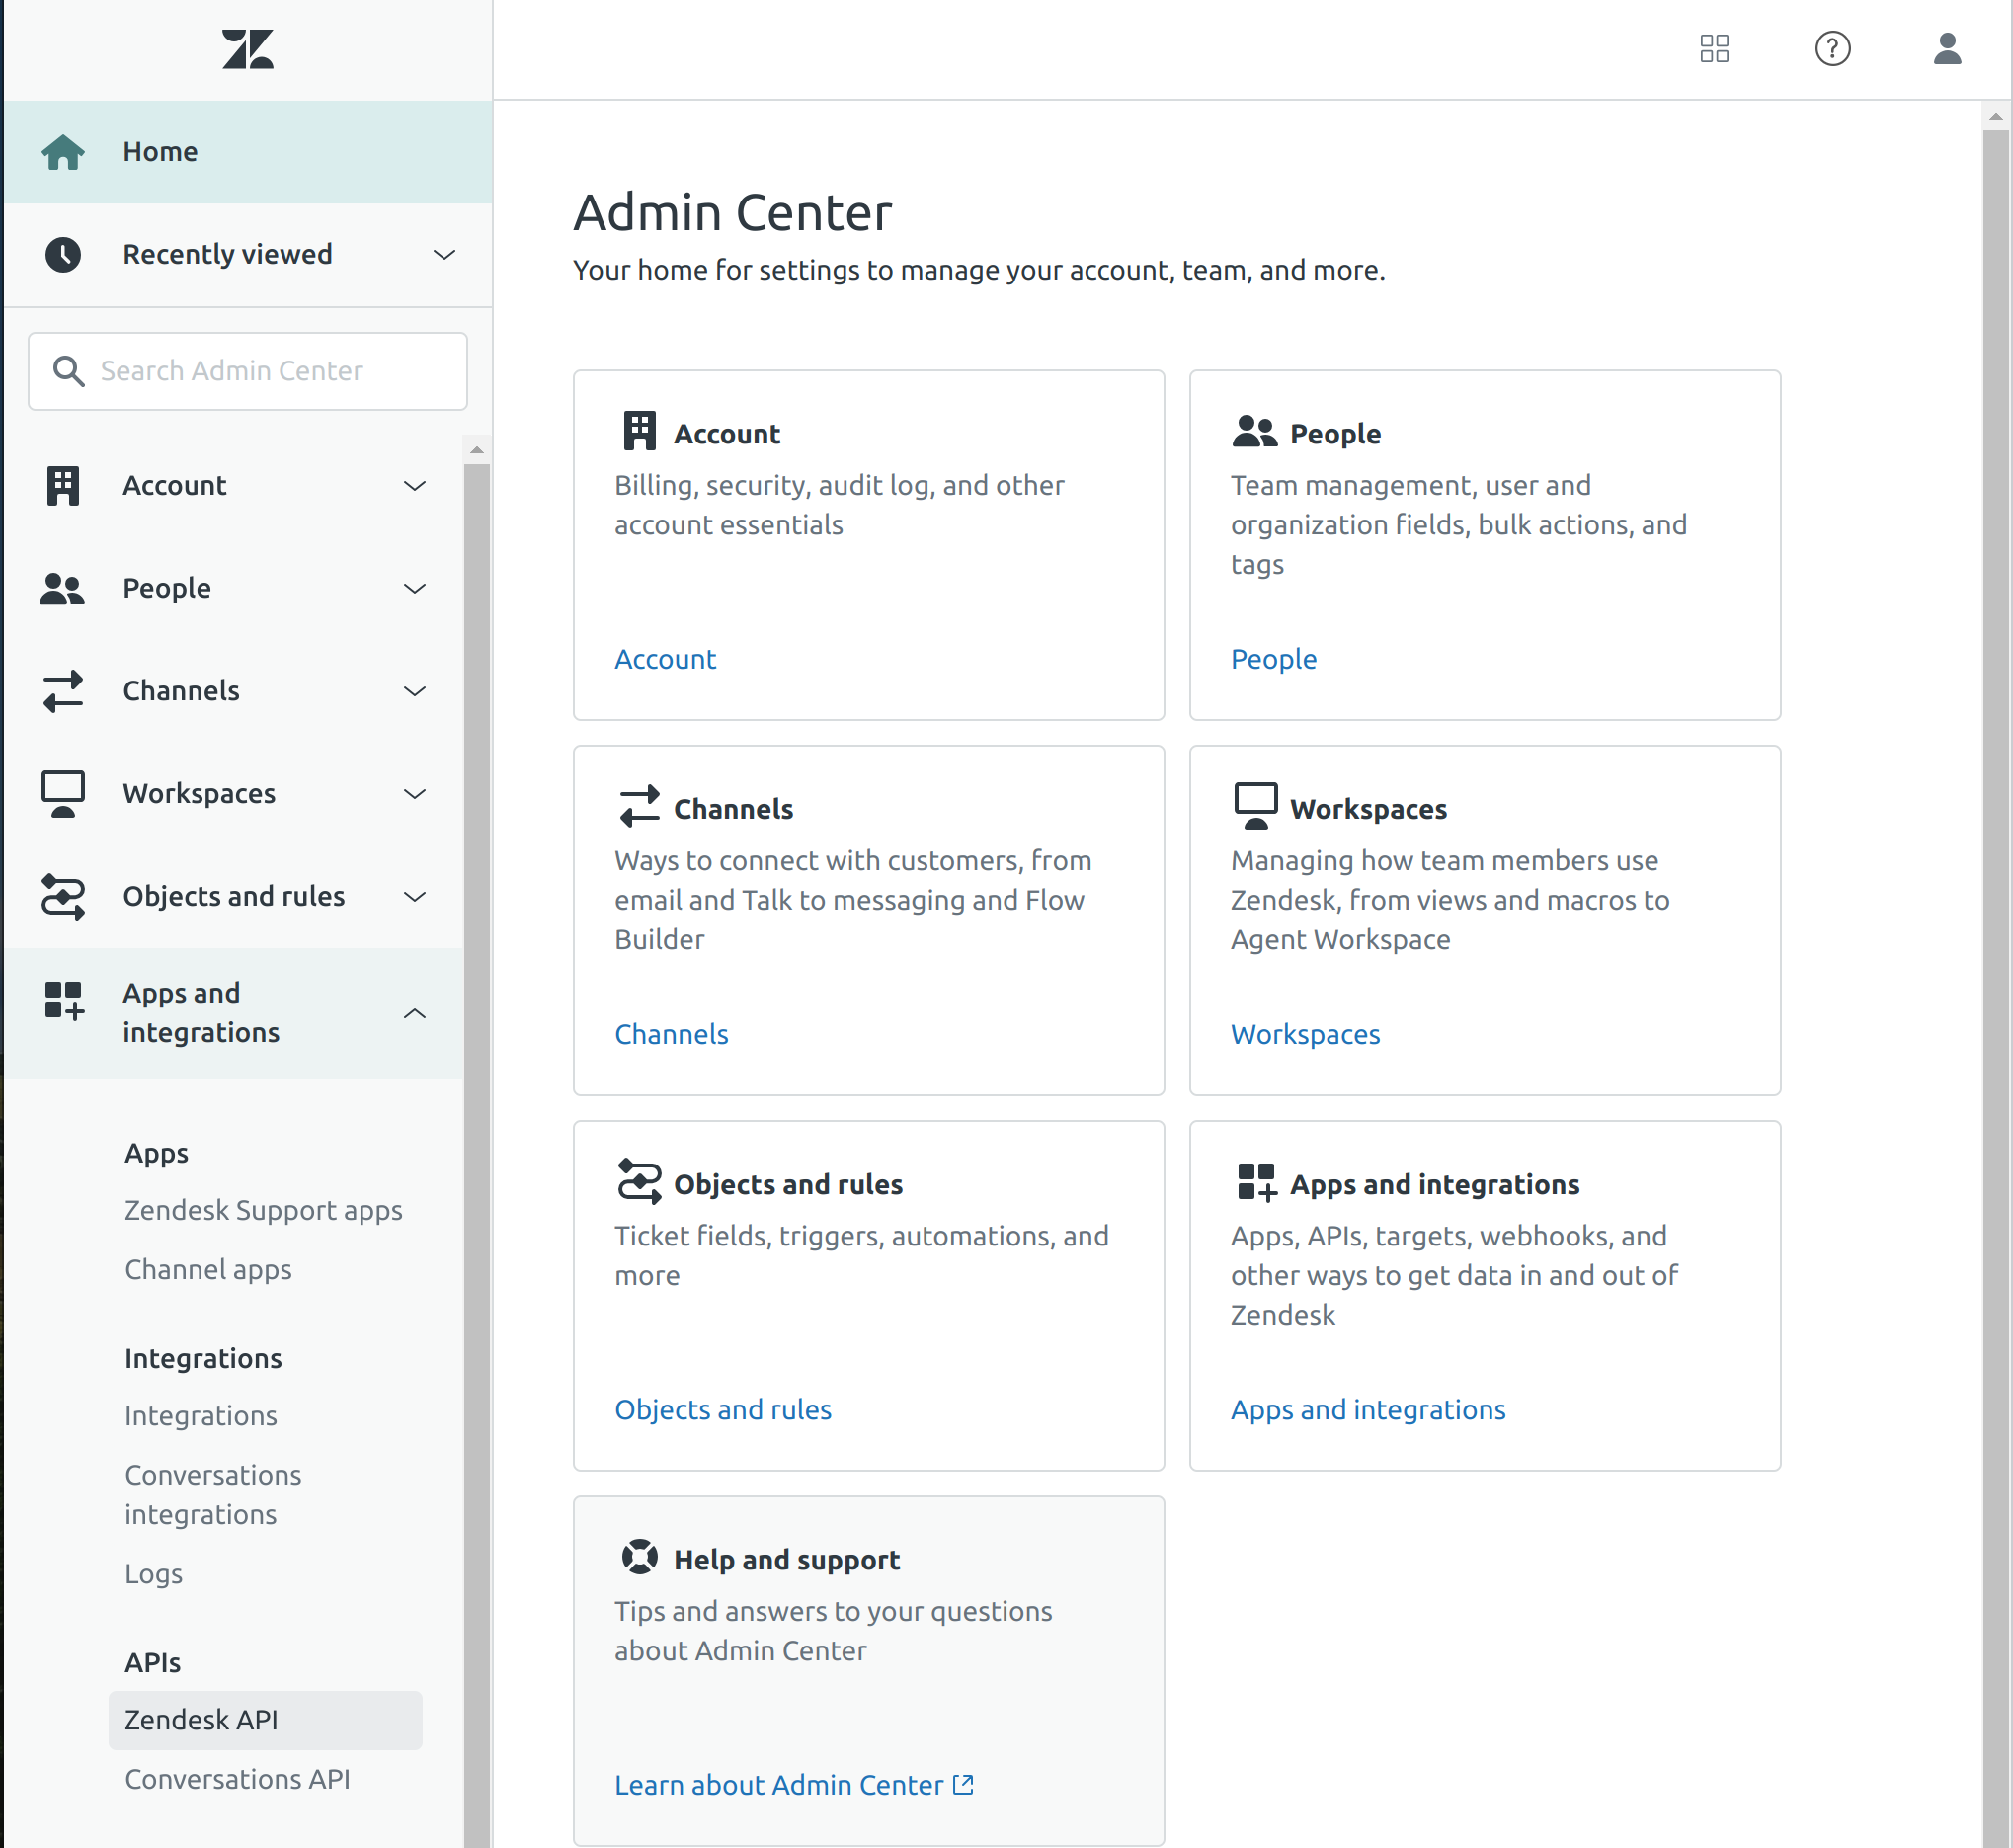
Task: Open the help question mark icon
Action: pos(1832,49)
